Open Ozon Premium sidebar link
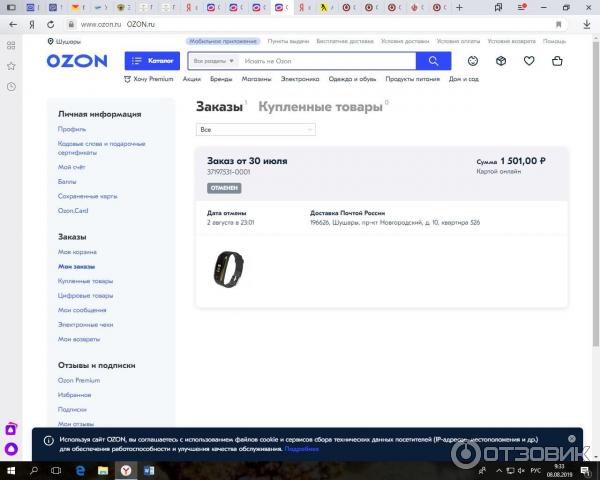 (79, 380)
